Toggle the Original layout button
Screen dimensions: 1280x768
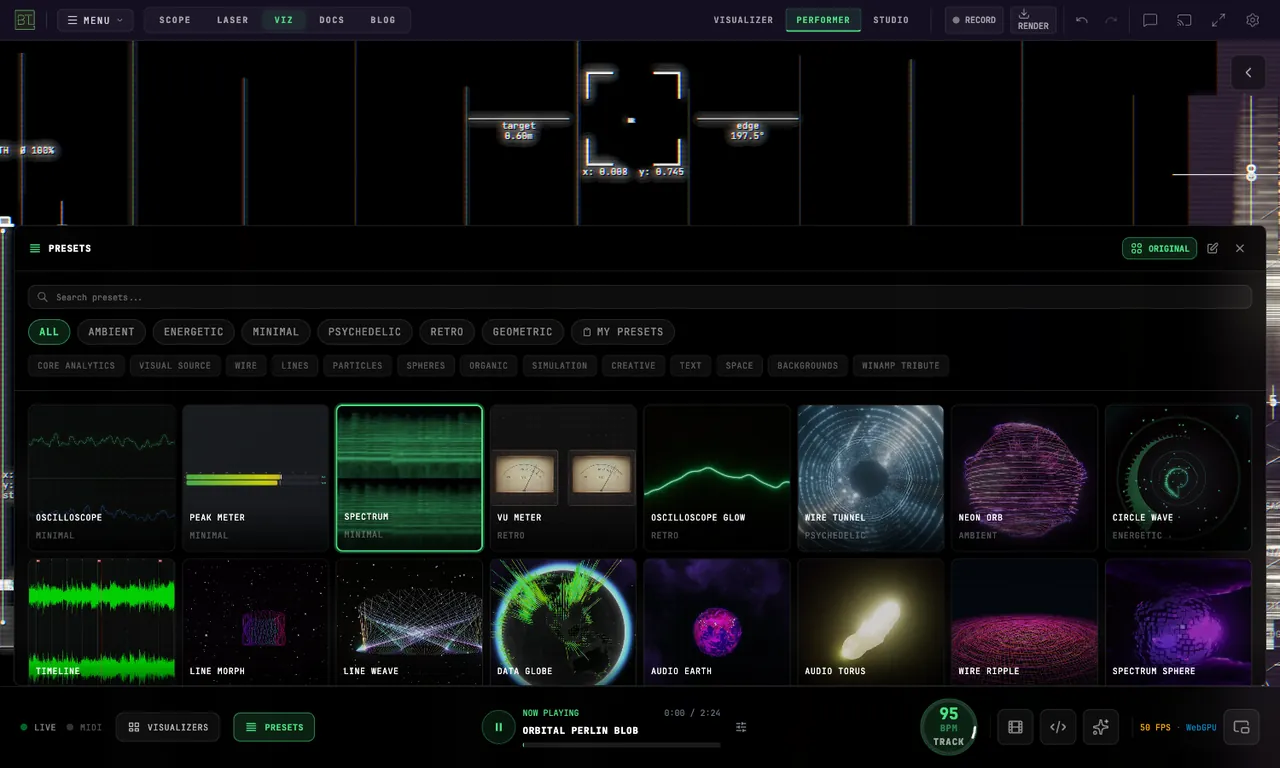tap(1159, 248)
